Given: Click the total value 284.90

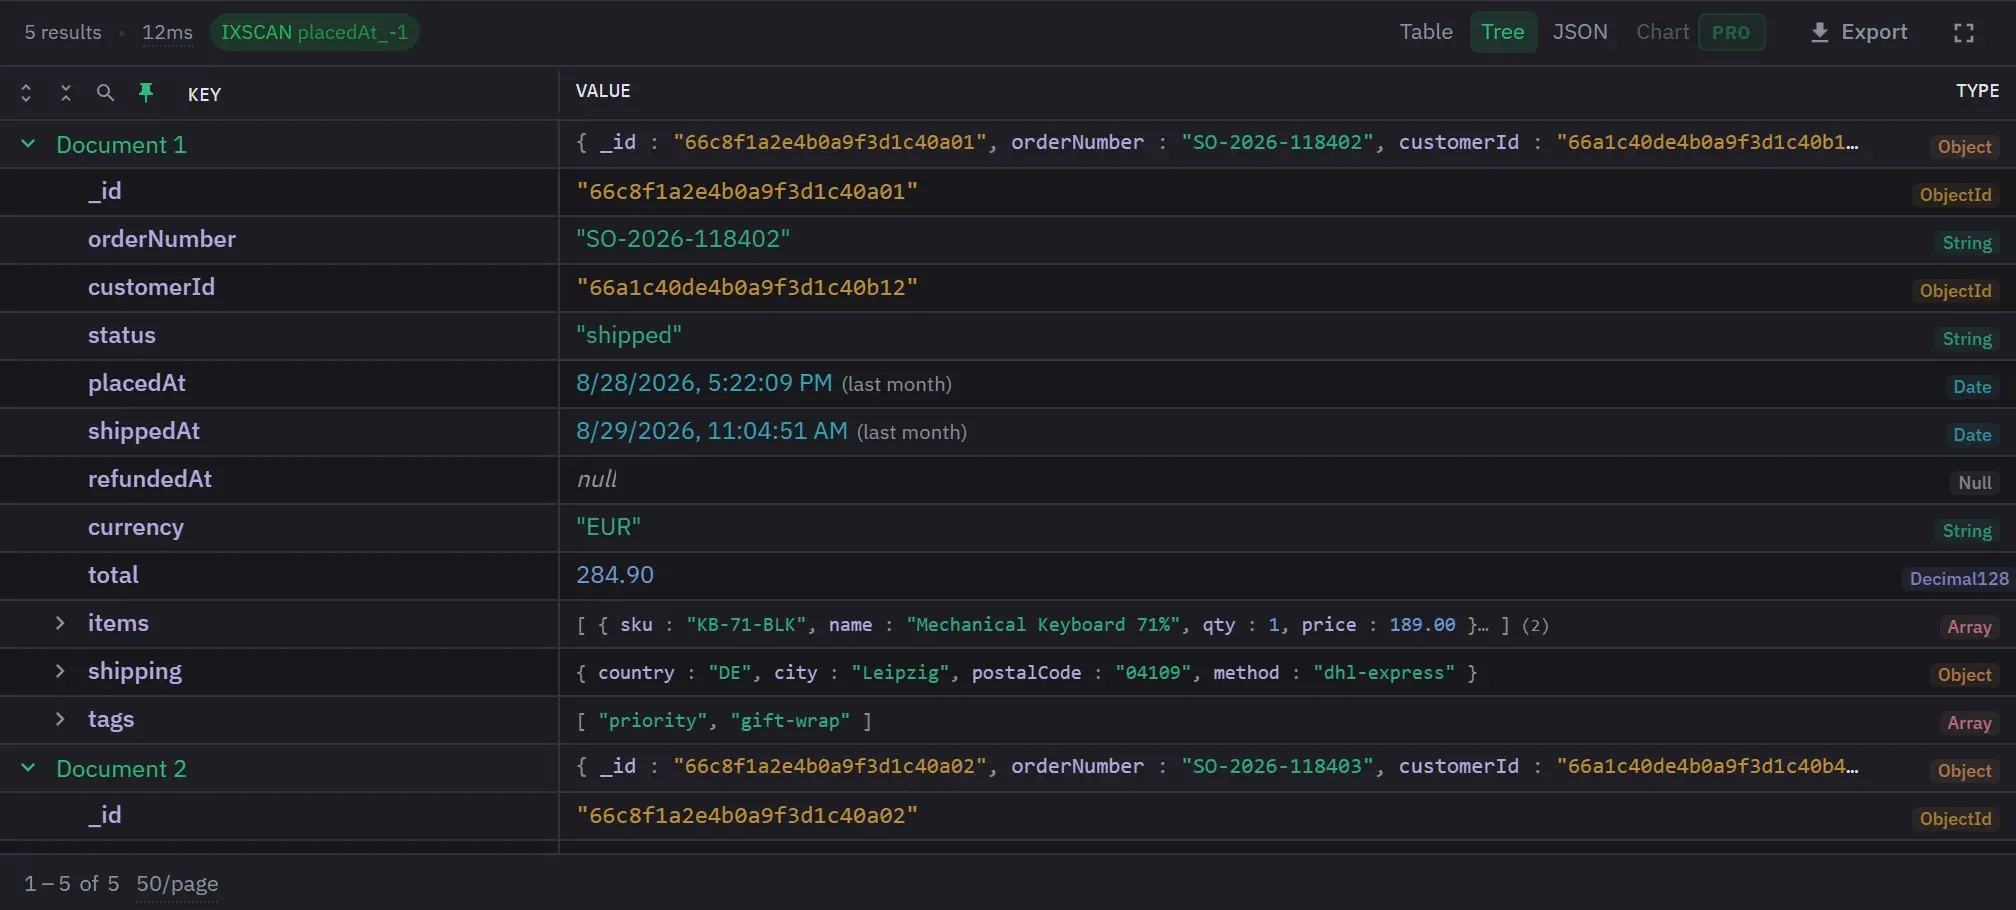Looking at the screenshot, I should coord(615,575).
